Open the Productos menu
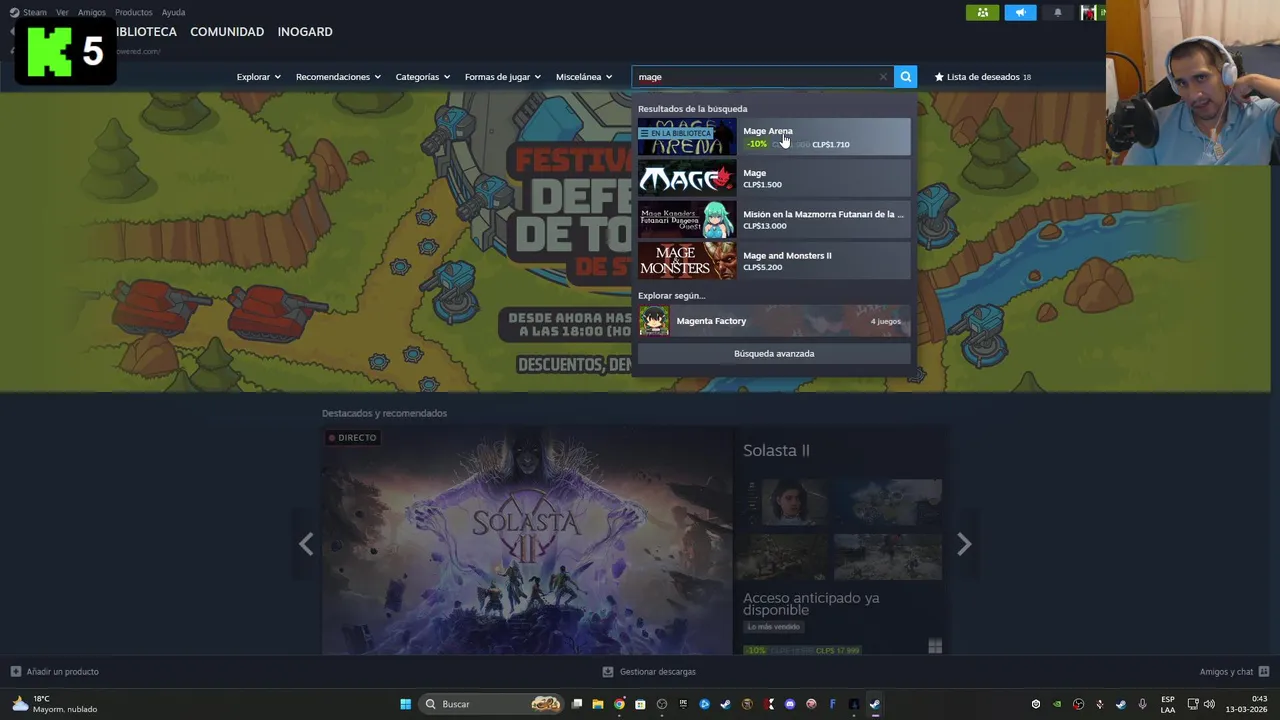Screen dimensions: 1280x720 134,12
